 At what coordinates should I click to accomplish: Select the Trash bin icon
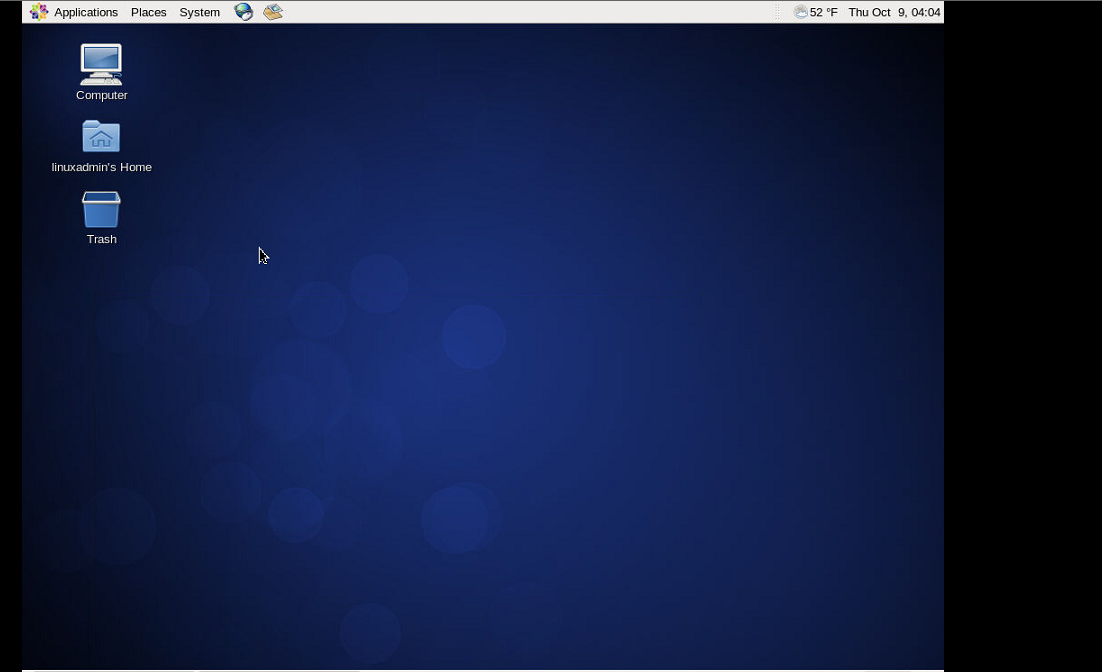pos(101,209)
